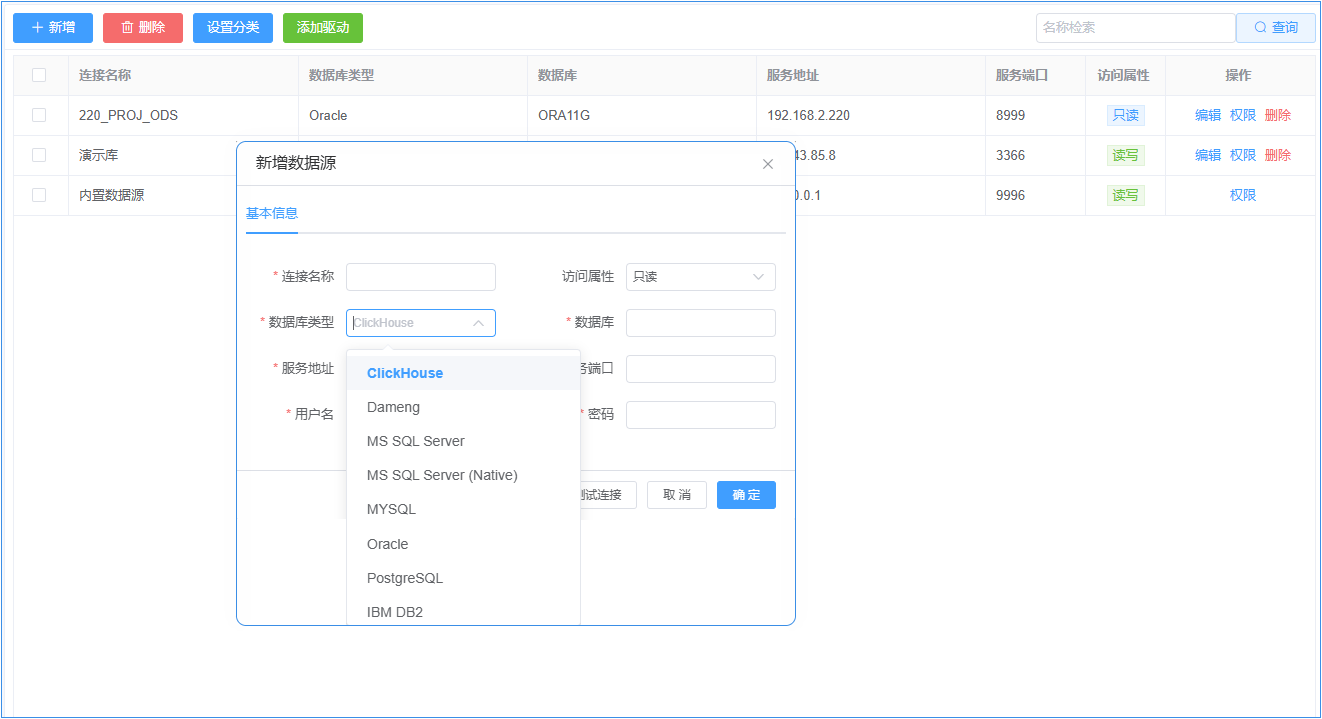Screen dimensions: 1322x719
Task: Click the 服务端口 column header
Action: tap(1022, 75)
